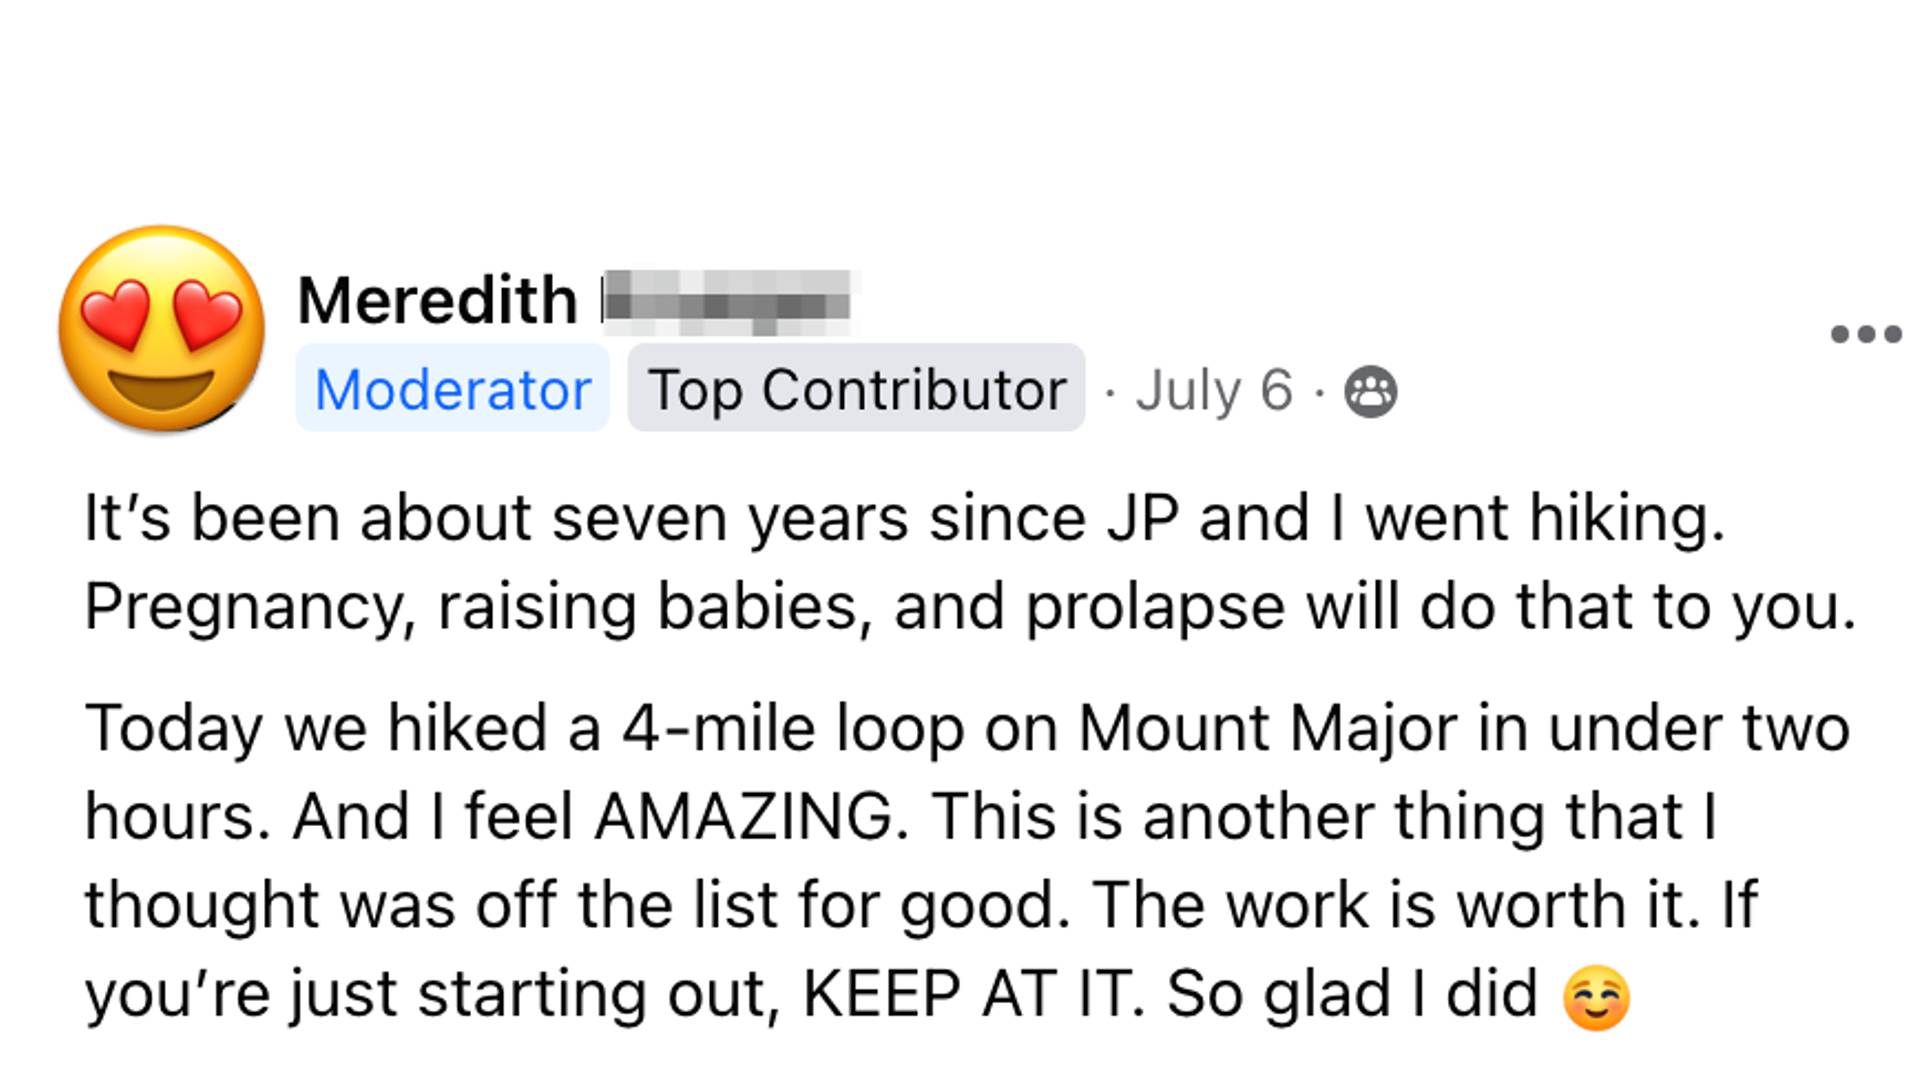Click the words "Mount Major"

click(x=1267, y=728)
